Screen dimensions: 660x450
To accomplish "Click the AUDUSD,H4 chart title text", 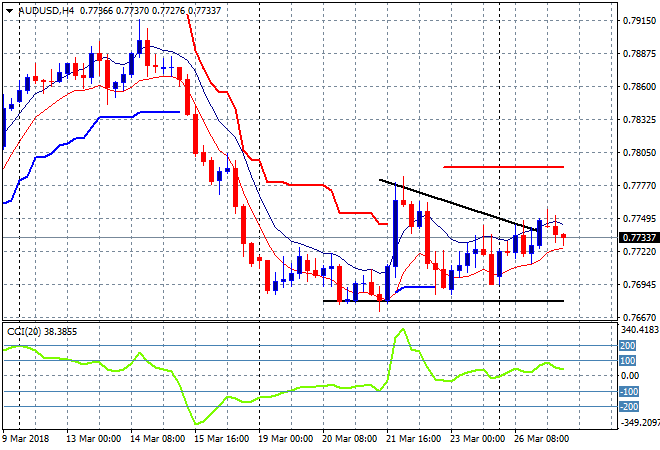I will point(47,11).
